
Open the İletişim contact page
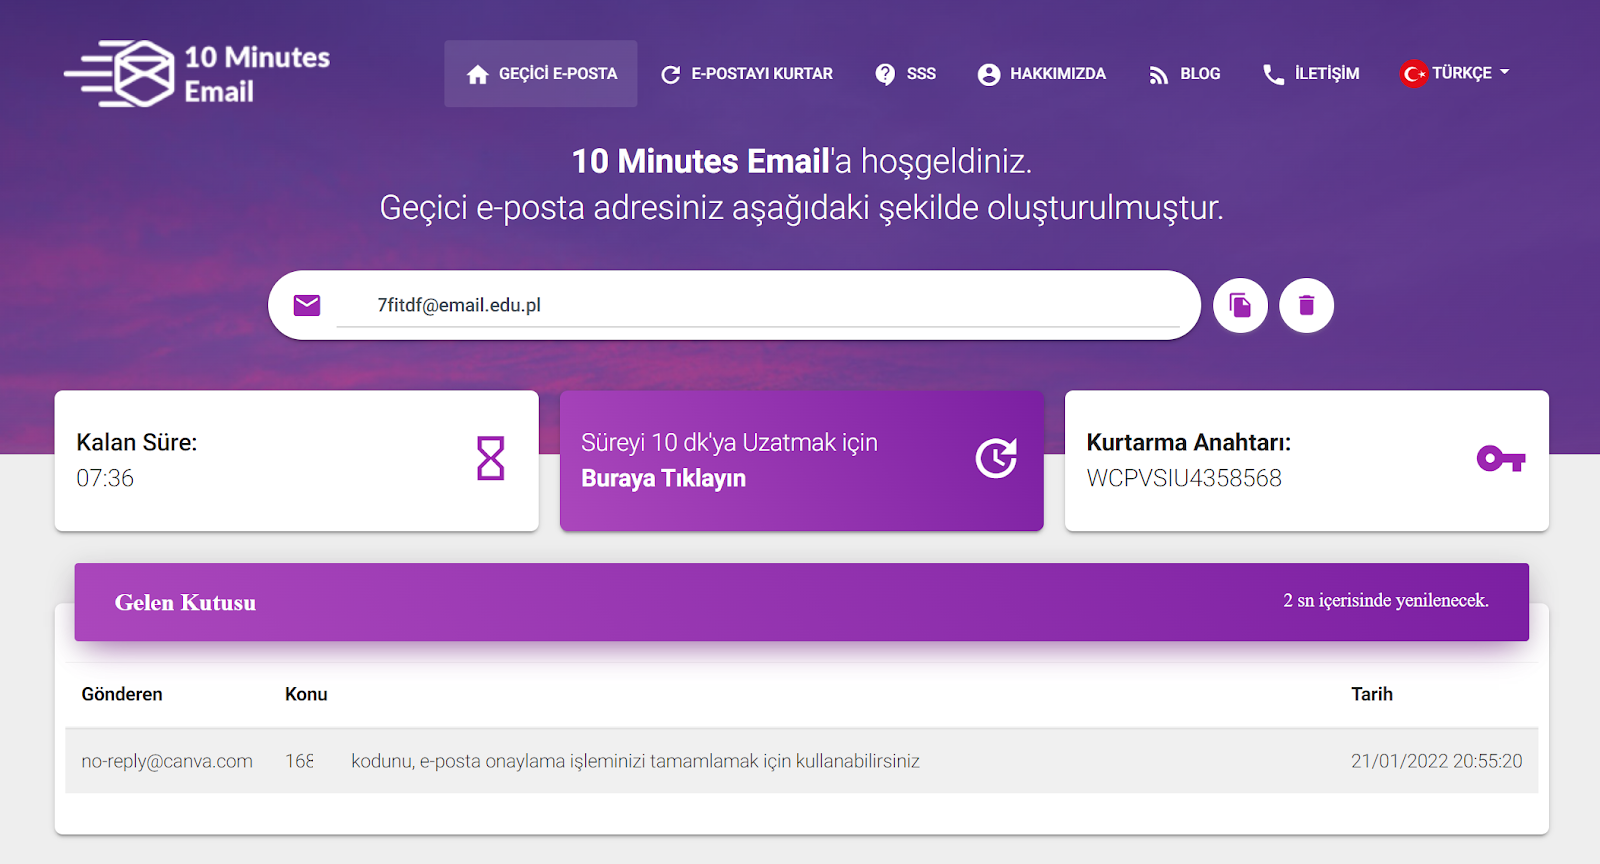(1311, 74)
